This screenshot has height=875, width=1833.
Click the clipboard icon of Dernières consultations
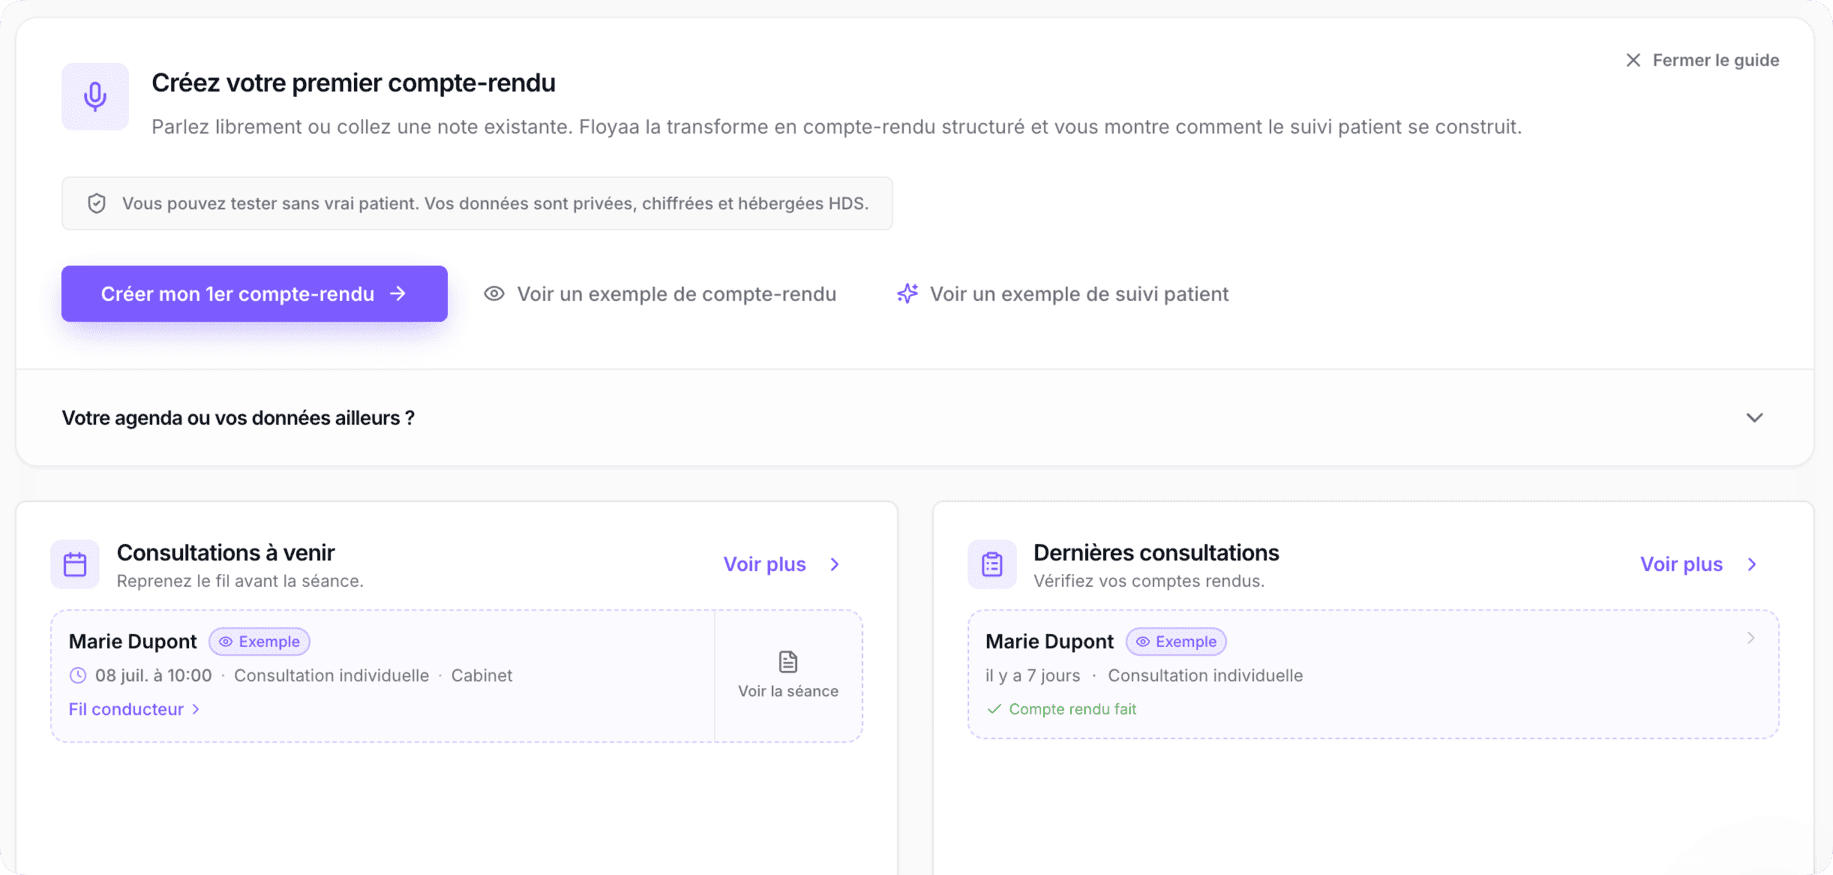point(992,564)
